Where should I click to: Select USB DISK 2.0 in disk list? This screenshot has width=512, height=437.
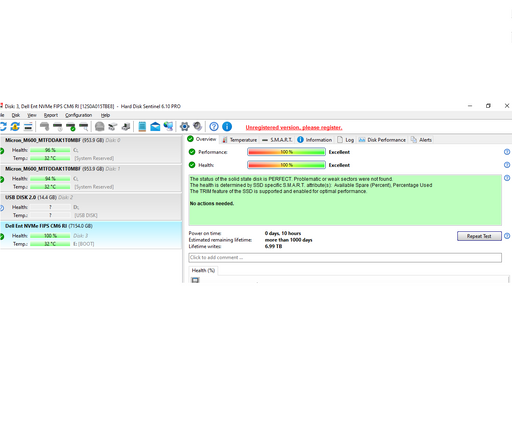(x=91, y=206)
